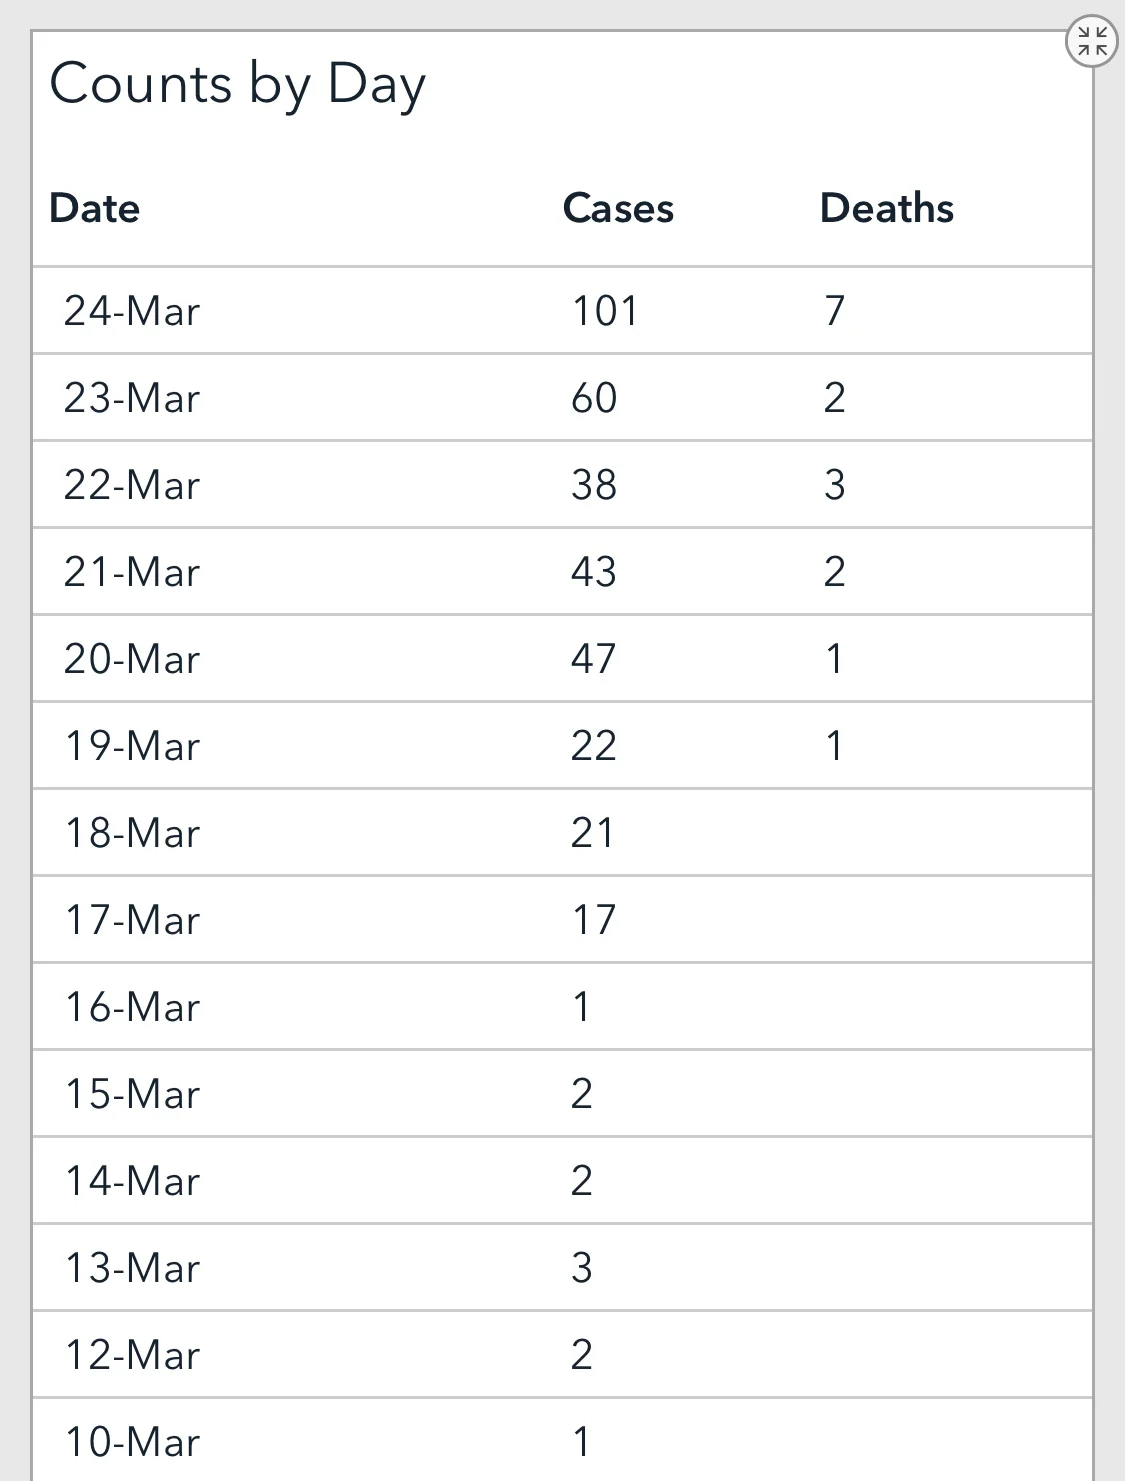Select the 13-Mar row
The width and height of the screenshot is (1125, 1481).
(562, 1267)
